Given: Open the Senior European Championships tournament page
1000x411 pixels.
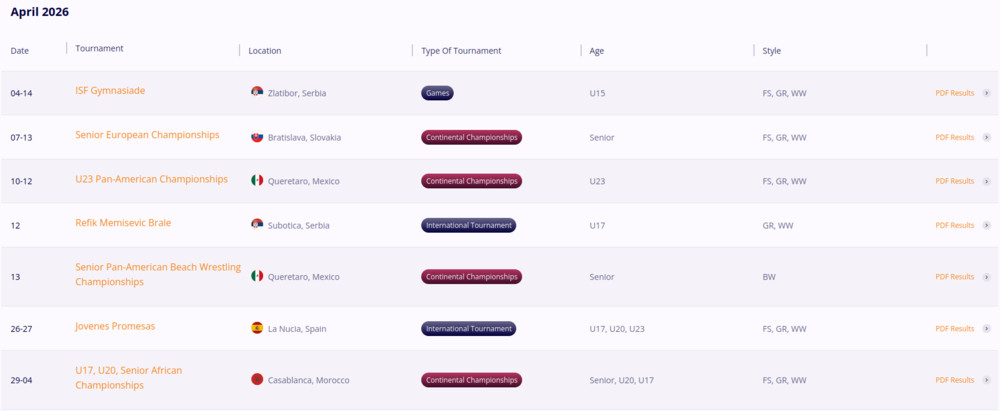Looking at the screenshot, I should pos(147,134).
